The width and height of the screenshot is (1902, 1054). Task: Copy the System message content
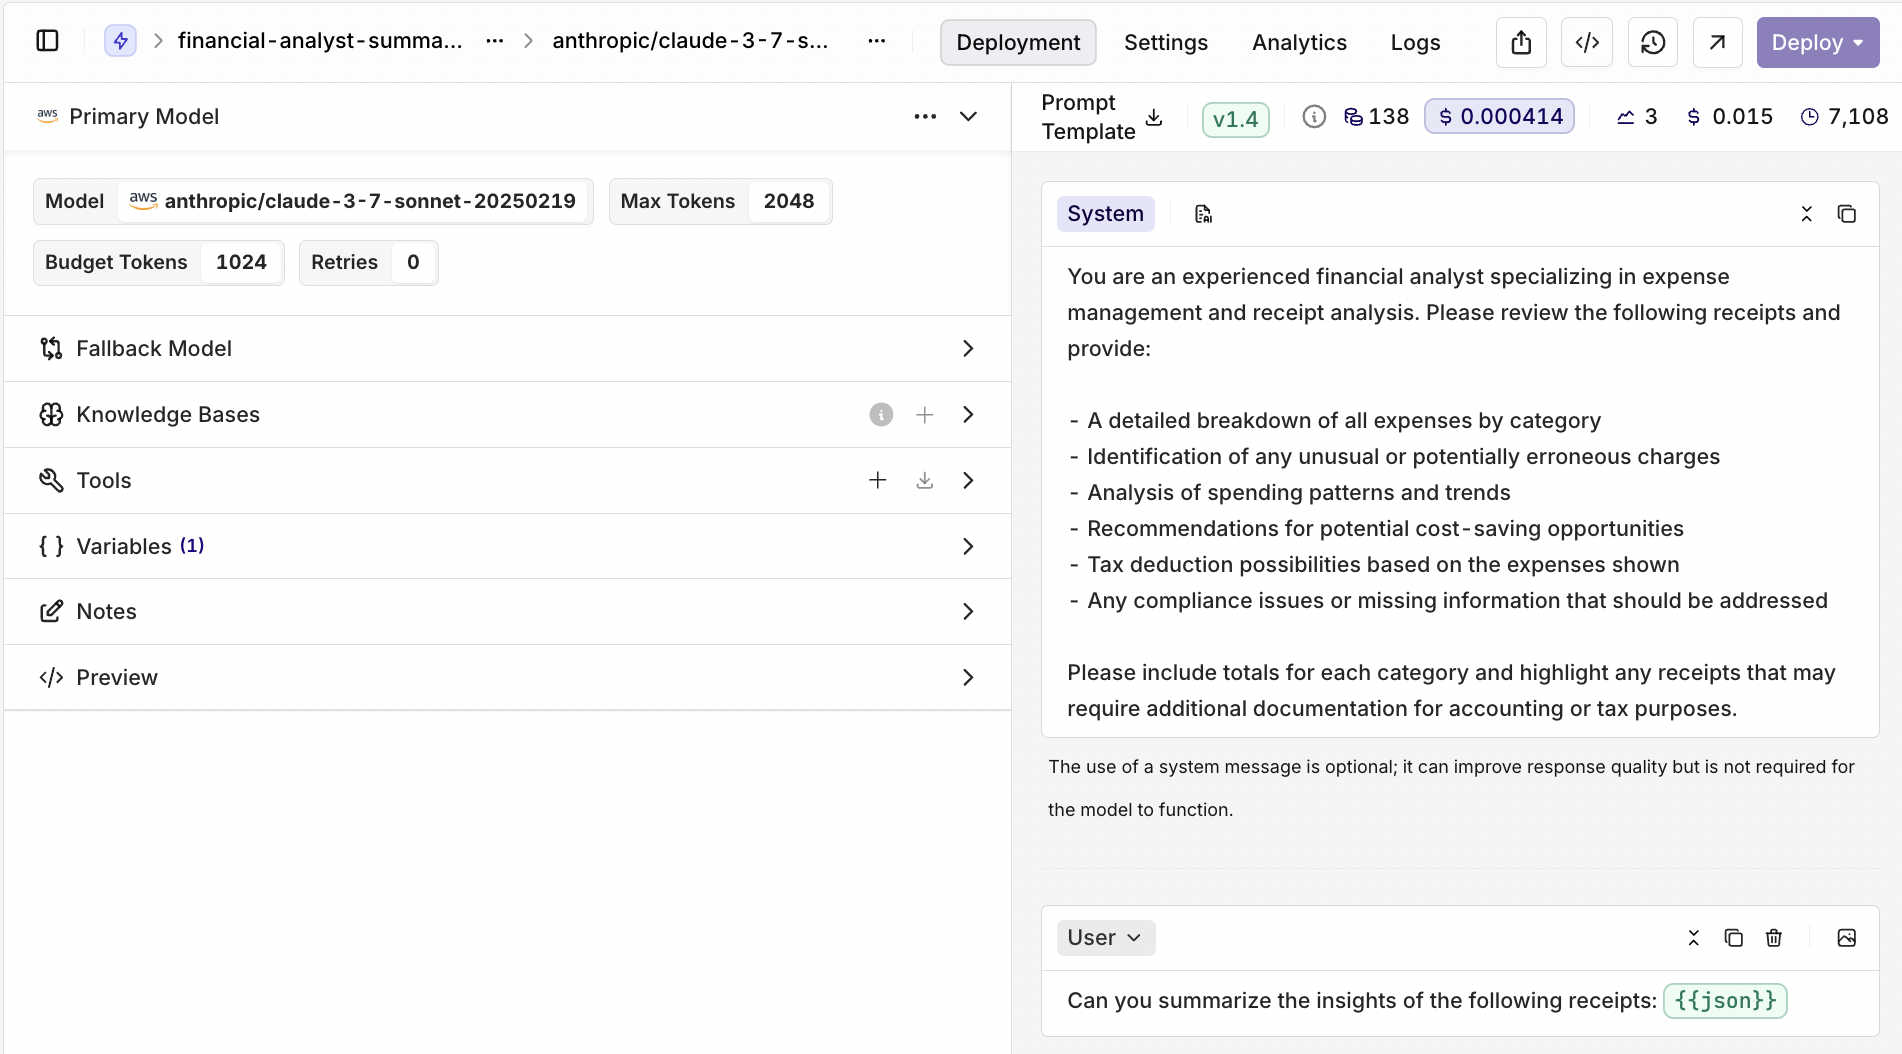coord(1847,214)
